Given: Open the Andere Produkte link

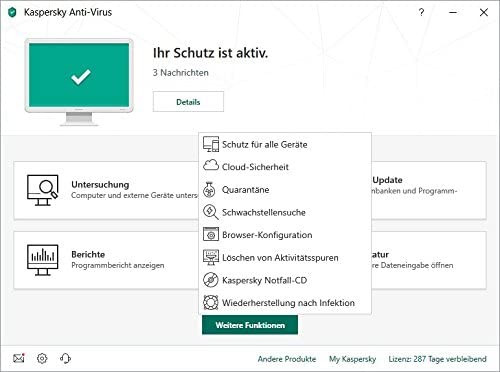Looking at the screenshot, I should coord(287,359).
